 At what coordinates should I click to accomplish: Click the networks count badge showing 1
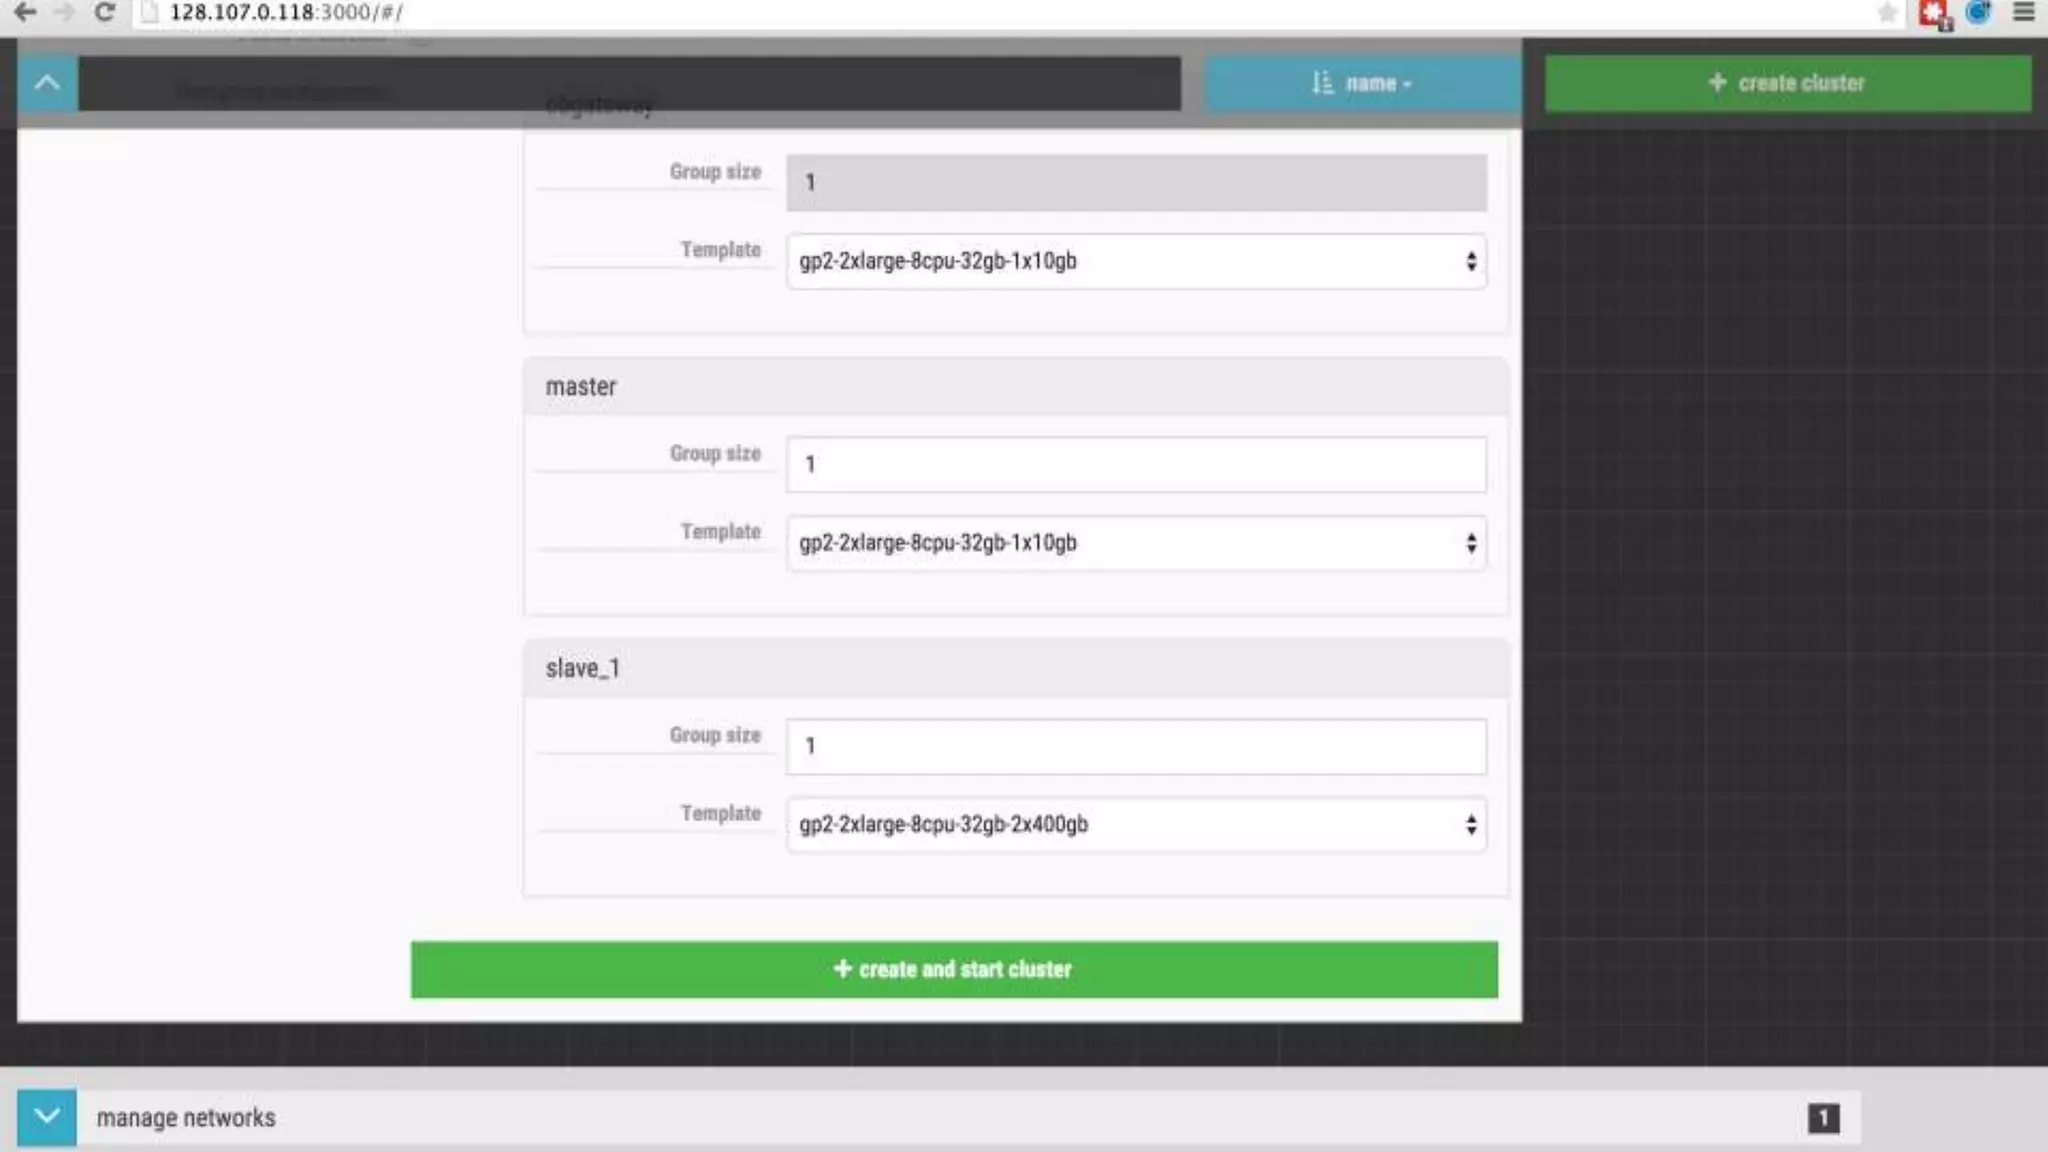tap(1822, 1118)
